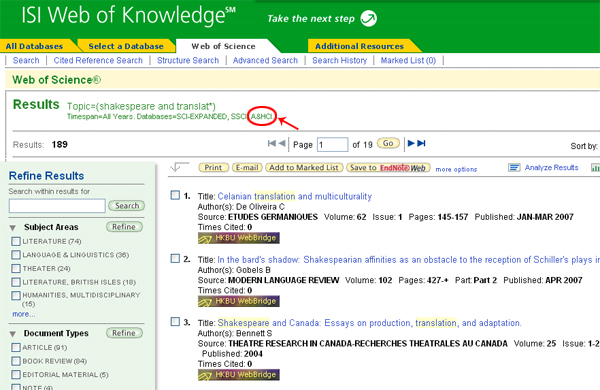The width and height of the screenshot is (600, 390).
Task: Tick LANGUAGE & LINGUISTICS (36) checkbox
Action: tap(16, 255)
